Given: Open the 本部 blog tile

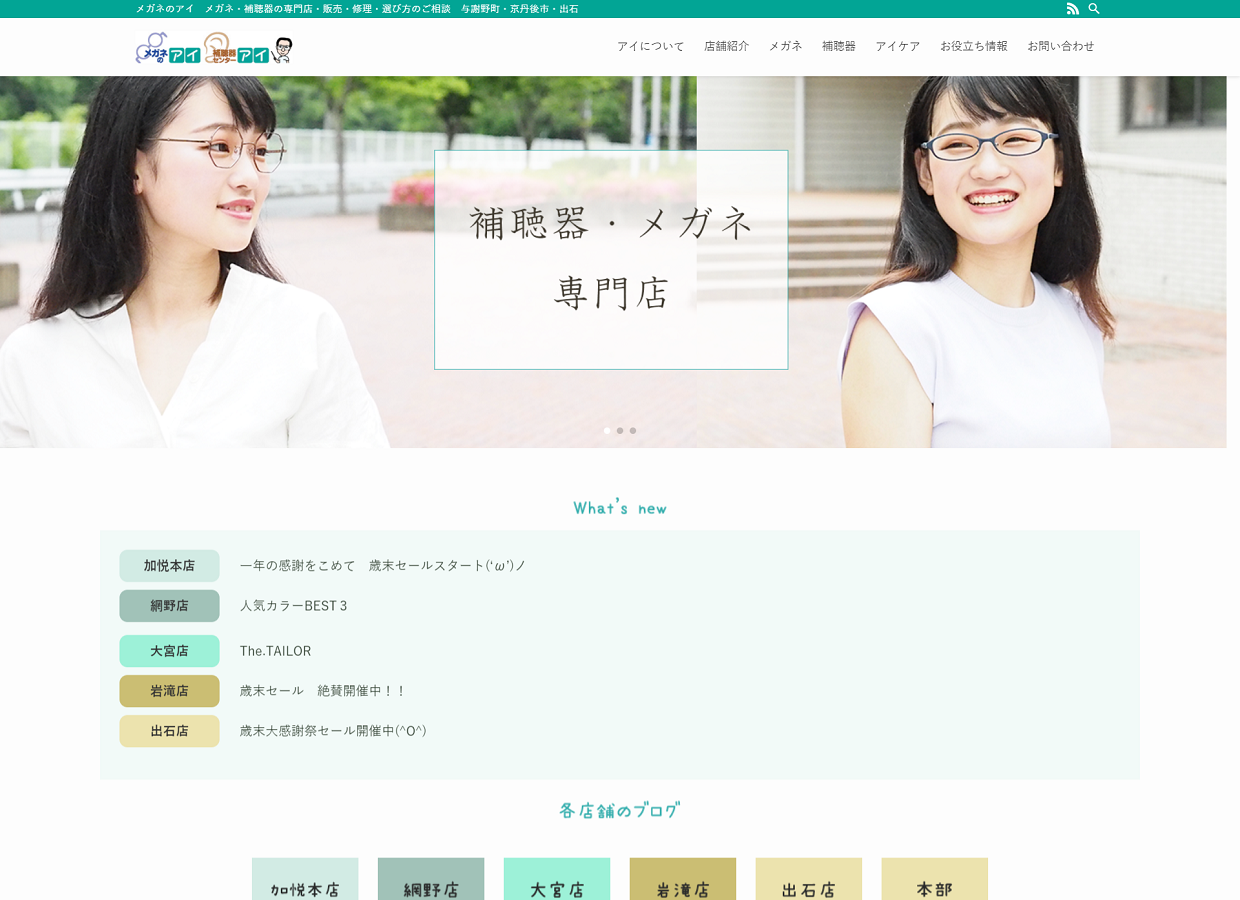Looking at the screenshot, I should 934,881.
